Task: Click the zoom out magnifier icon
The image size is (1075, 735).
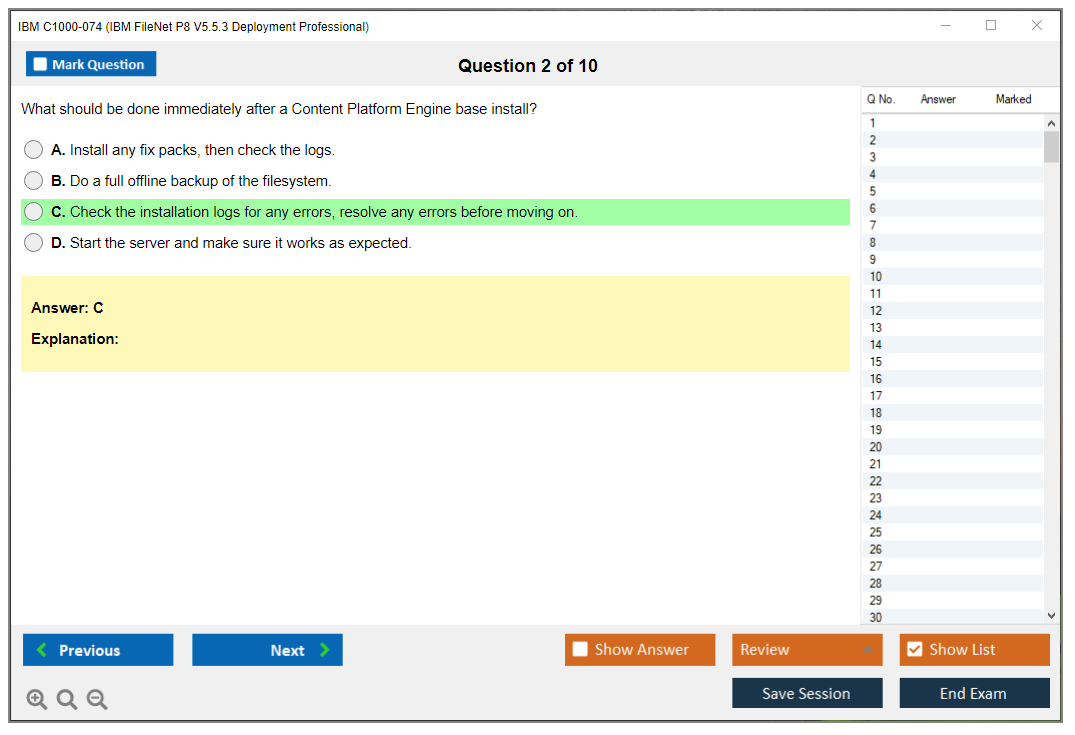Action: point(97,700)
